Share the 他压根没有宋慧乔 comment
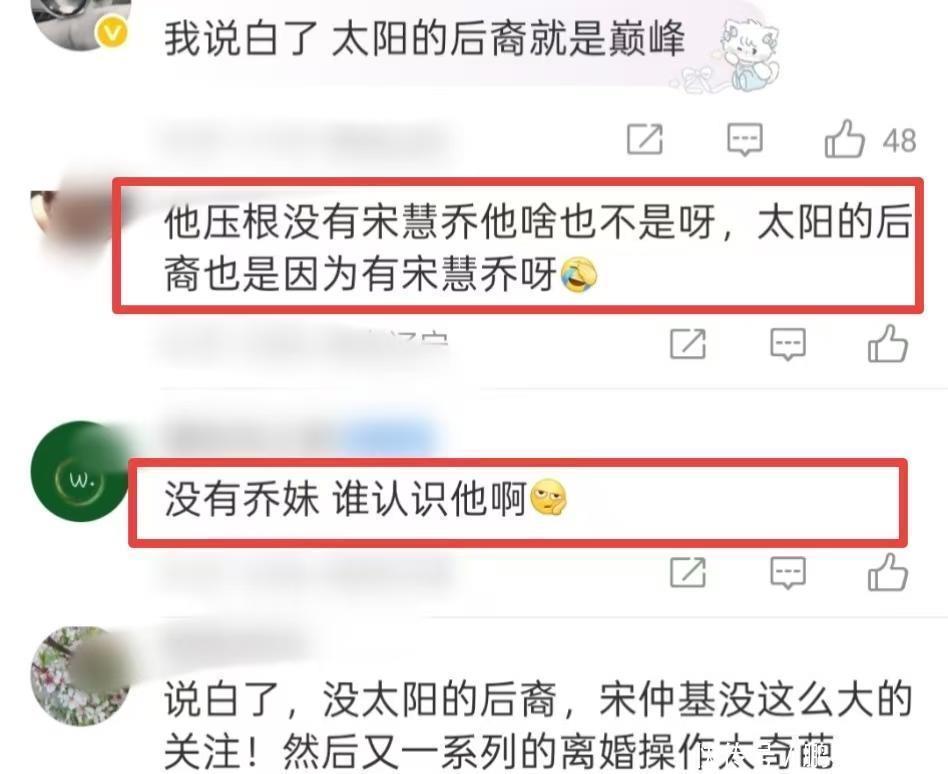This screenshot has width=948, height=774. coord(688,344)
